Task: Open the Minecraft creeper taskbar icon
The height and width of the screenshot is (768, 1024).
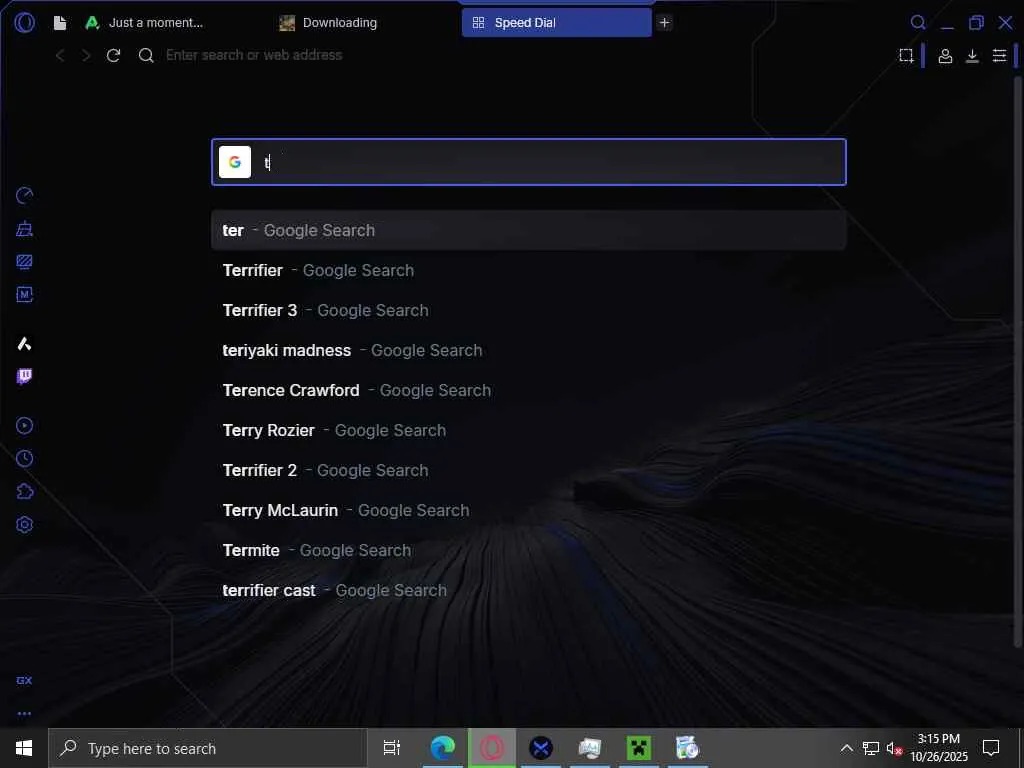Action: (x=639, y=748)
